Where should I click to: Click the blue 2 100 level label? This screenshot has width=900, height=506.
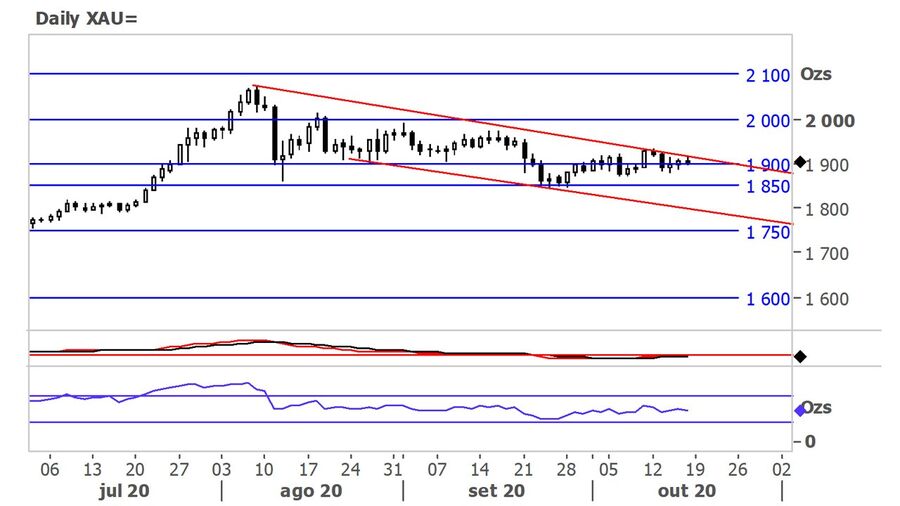[767, 75]
